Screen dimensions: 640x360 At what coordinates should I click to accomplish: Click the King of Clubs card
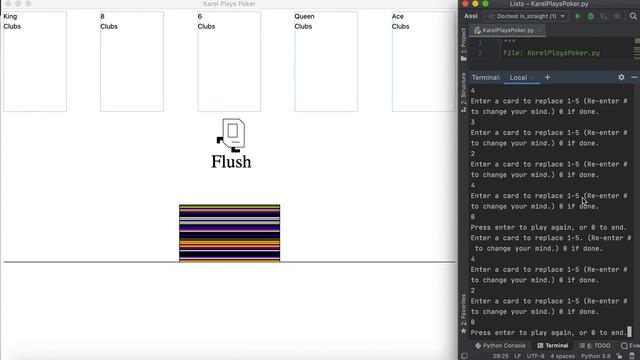[x=35, y=61]
